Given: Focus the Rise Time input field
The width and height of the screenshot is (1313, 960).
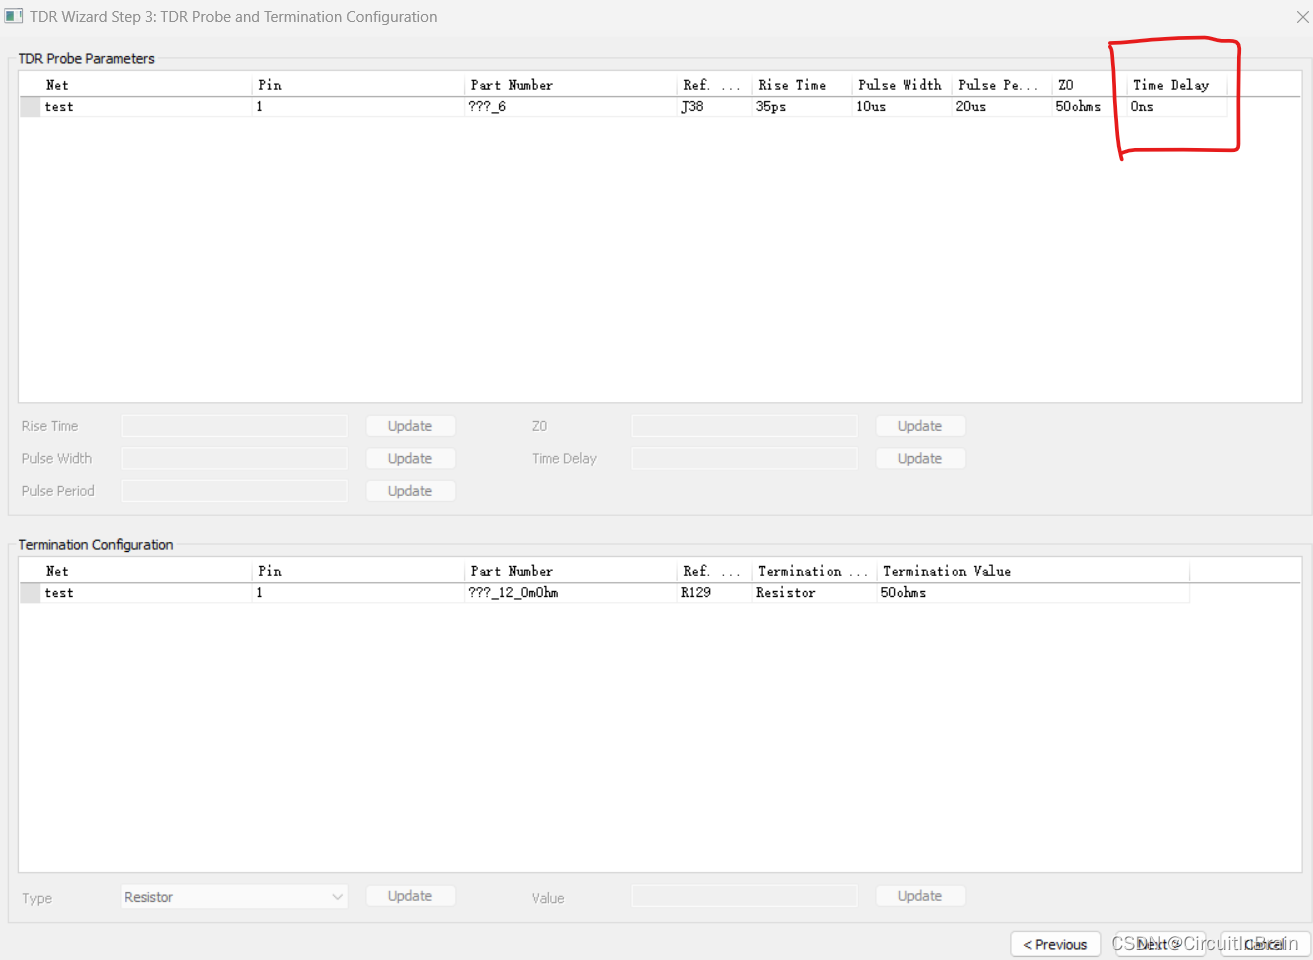Looking at the screenshot, I should click(234, 426).
